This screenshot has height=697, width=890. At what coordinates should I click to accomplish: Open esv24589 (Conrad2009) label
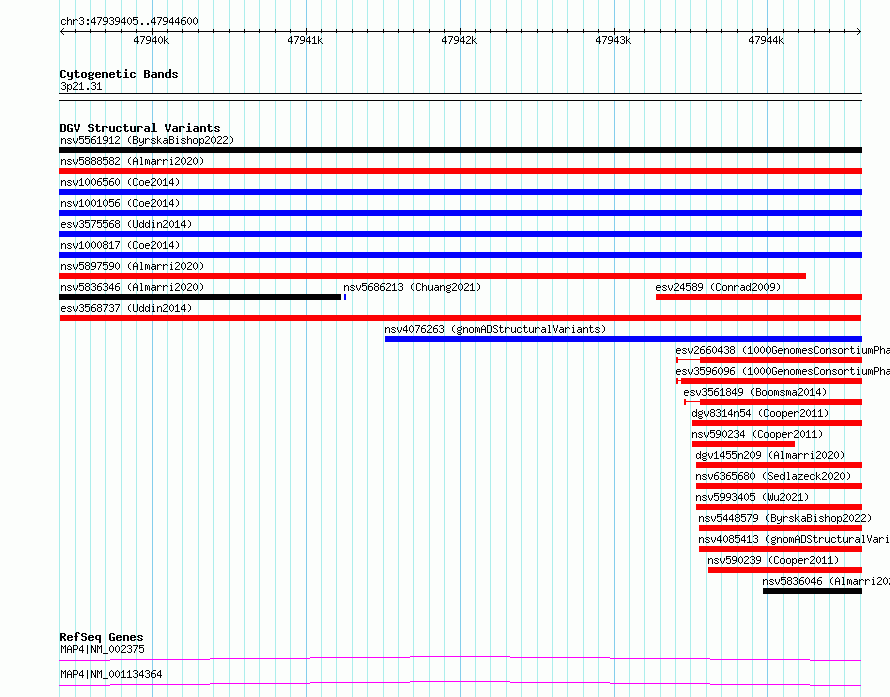pos(718,287)
